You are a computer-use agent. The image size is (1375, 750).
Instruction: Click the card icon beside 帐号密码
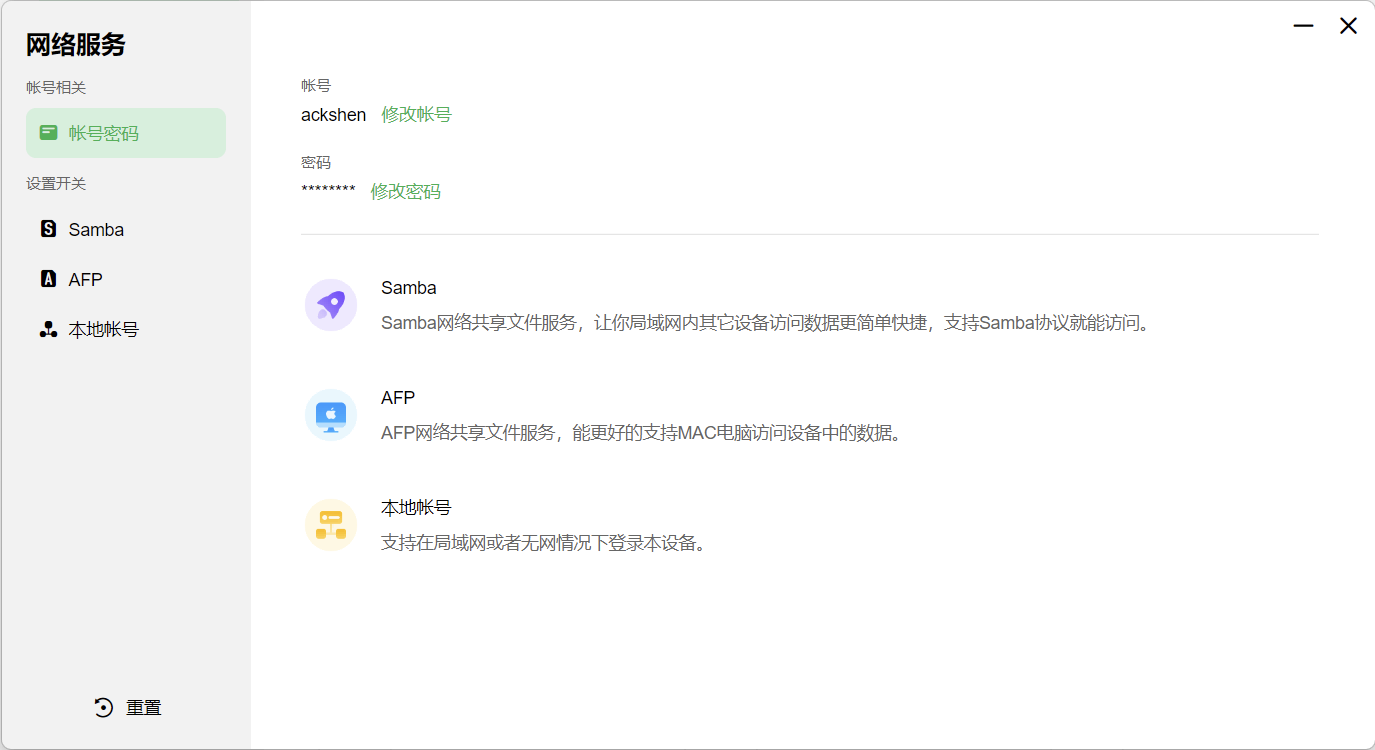tap(48, 133)
